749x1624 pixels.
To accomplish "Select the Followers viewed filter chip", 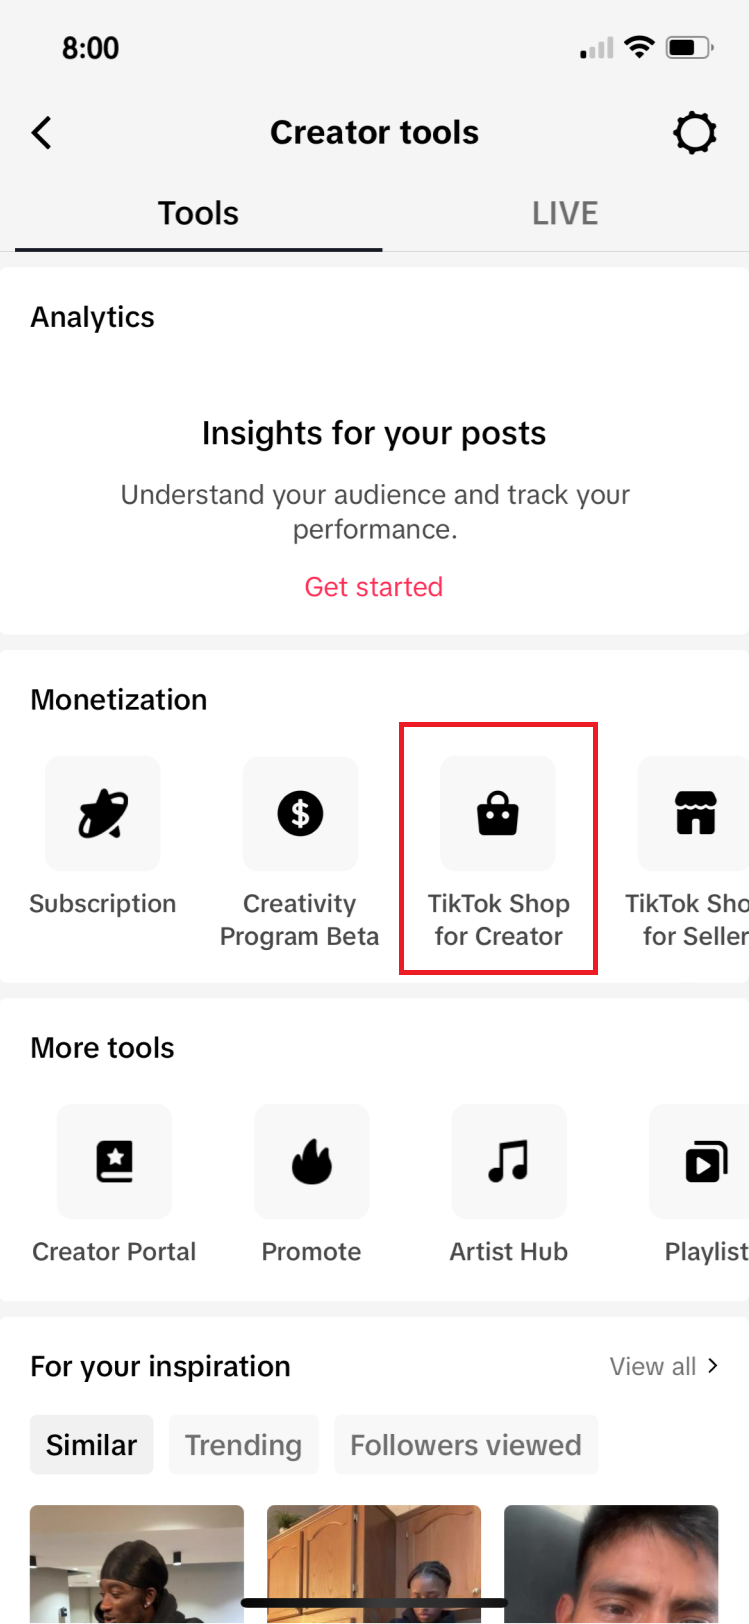I will coord(466,1445).
